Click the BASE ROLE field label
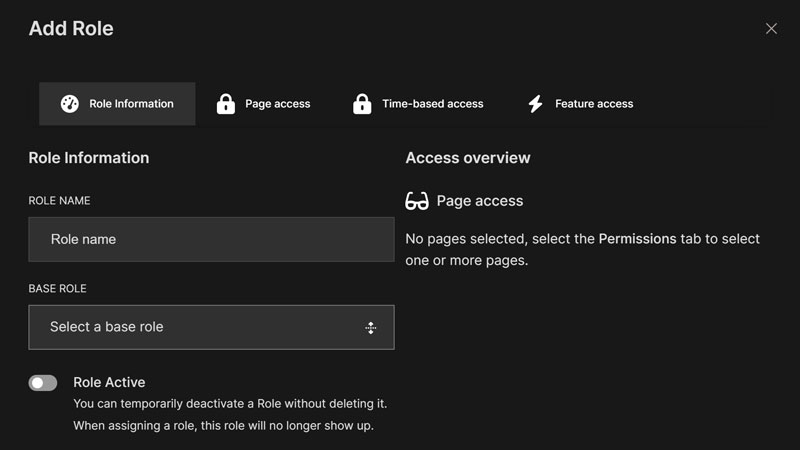The height and width of the screenshot is (450, 800). 57,289
